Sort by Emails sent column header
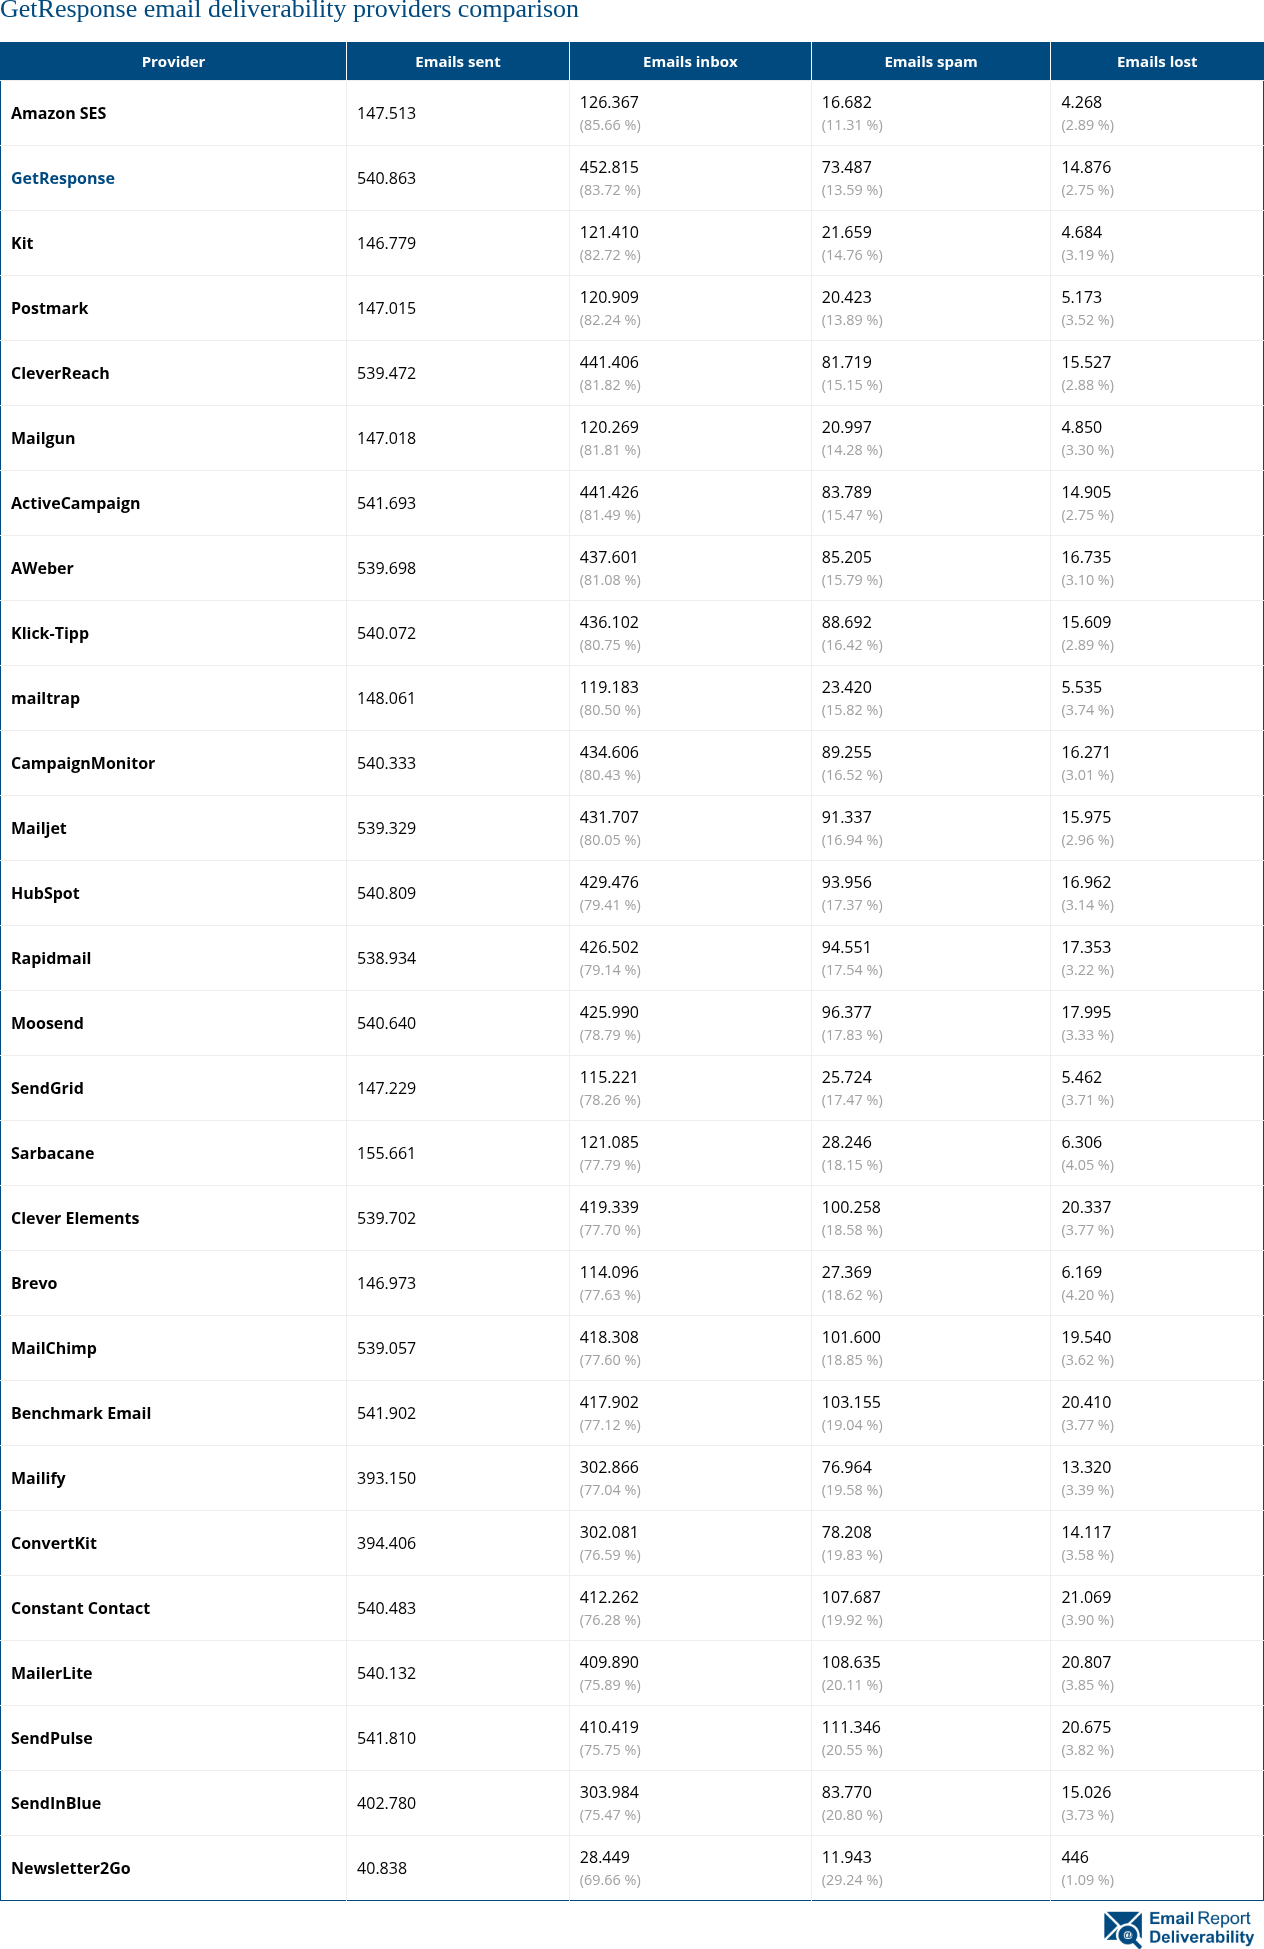Screen dimensions: 1264x1949 point(458,62)
